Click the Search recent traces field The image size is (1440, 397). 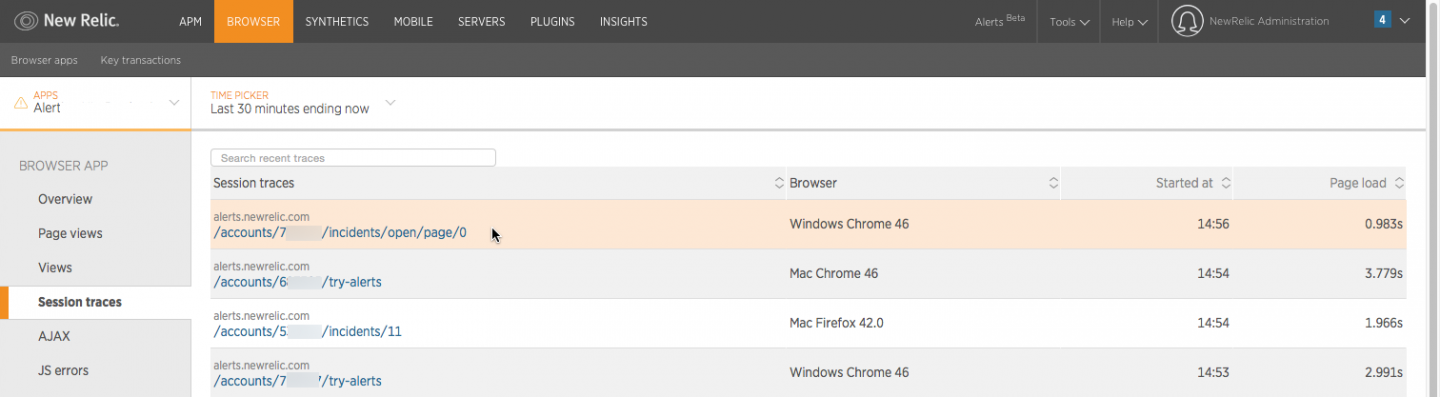point(353,158)
